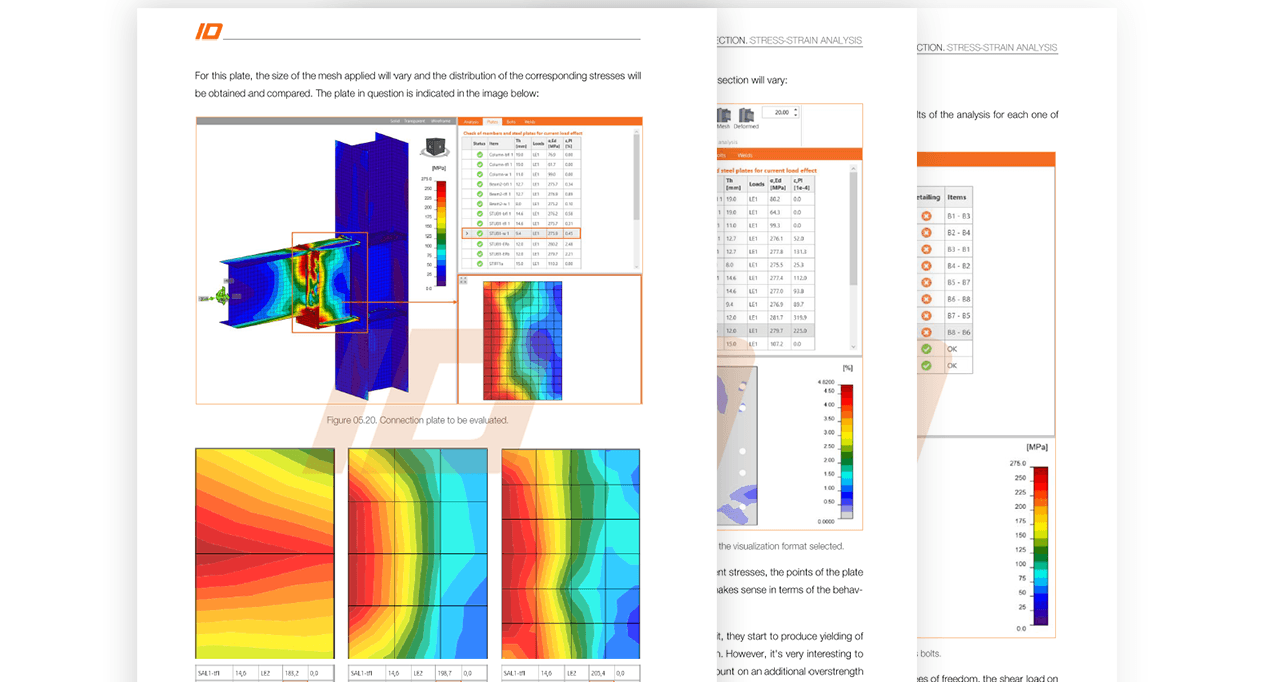Click the green check status for Column-bfl 1
Screen dimensions: 1280x682
[x=480, y=154]
